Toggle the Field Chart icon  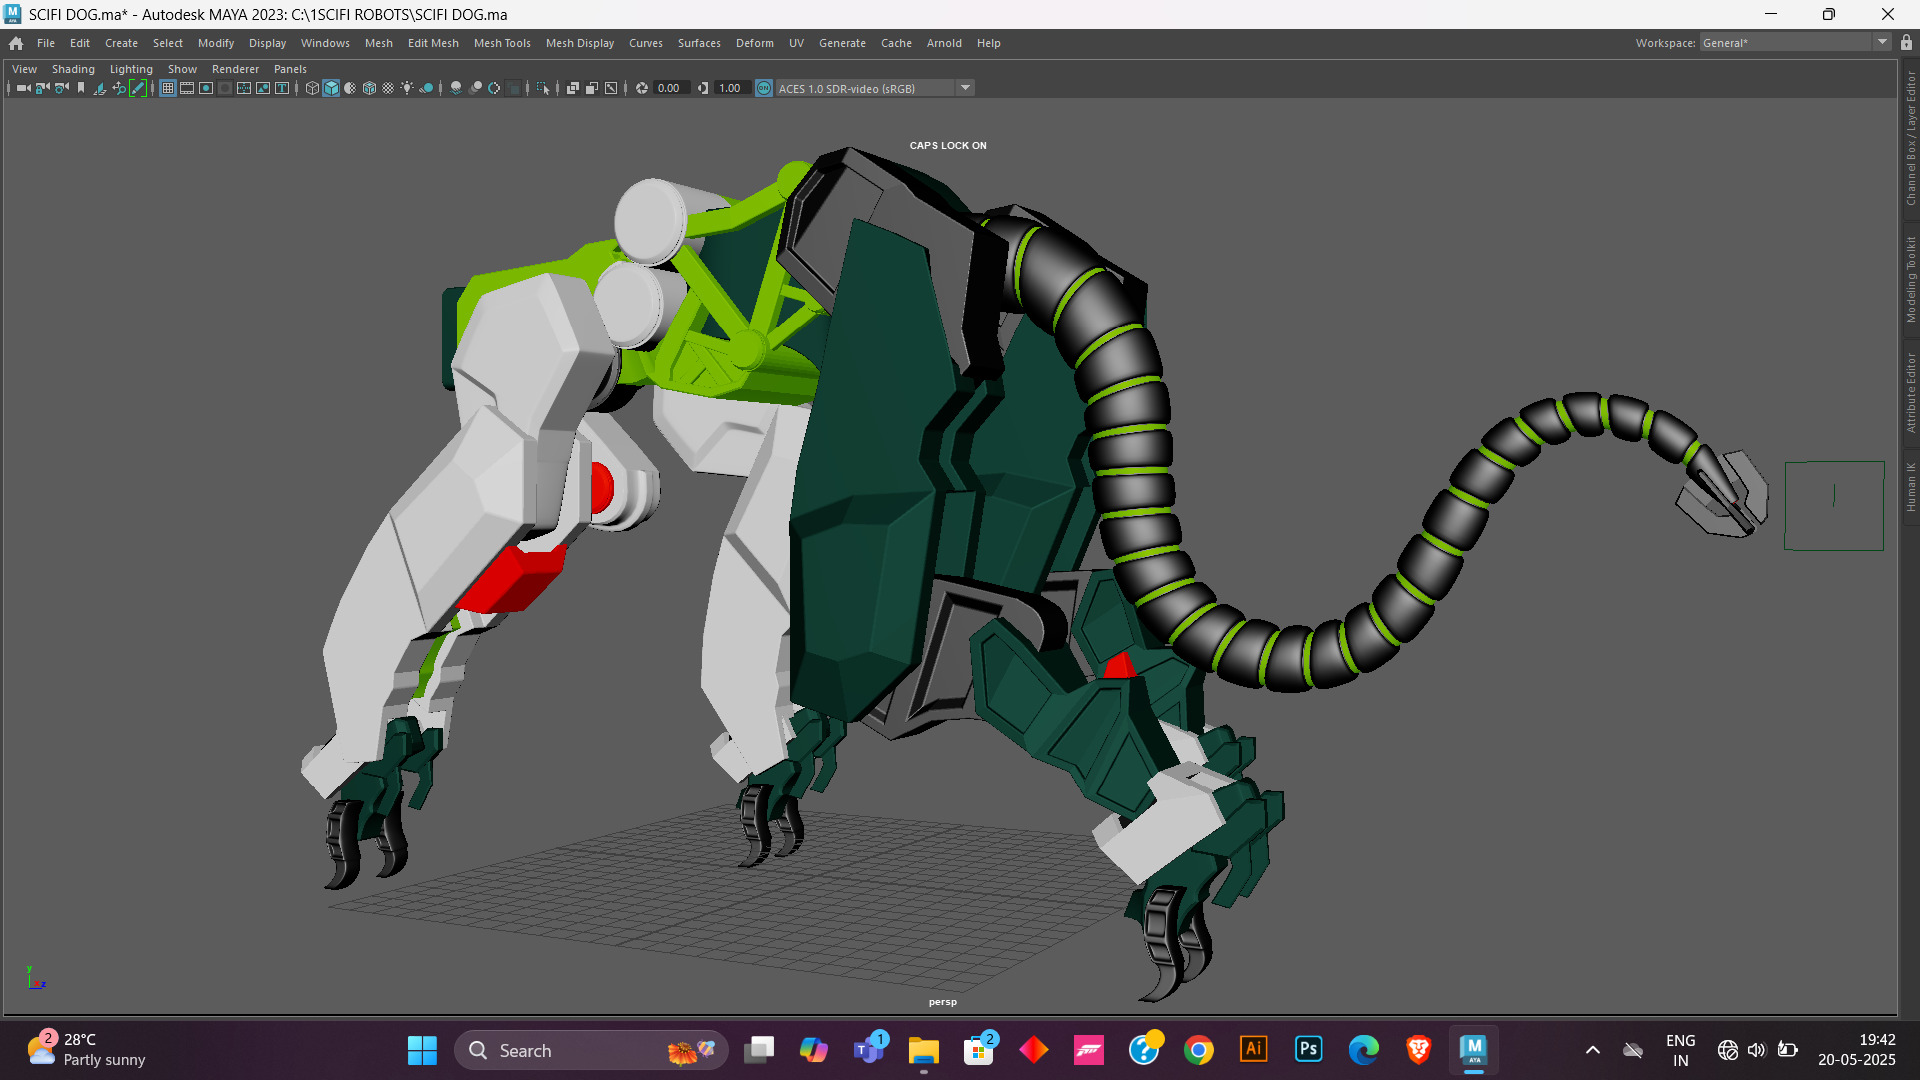point(244,88)
